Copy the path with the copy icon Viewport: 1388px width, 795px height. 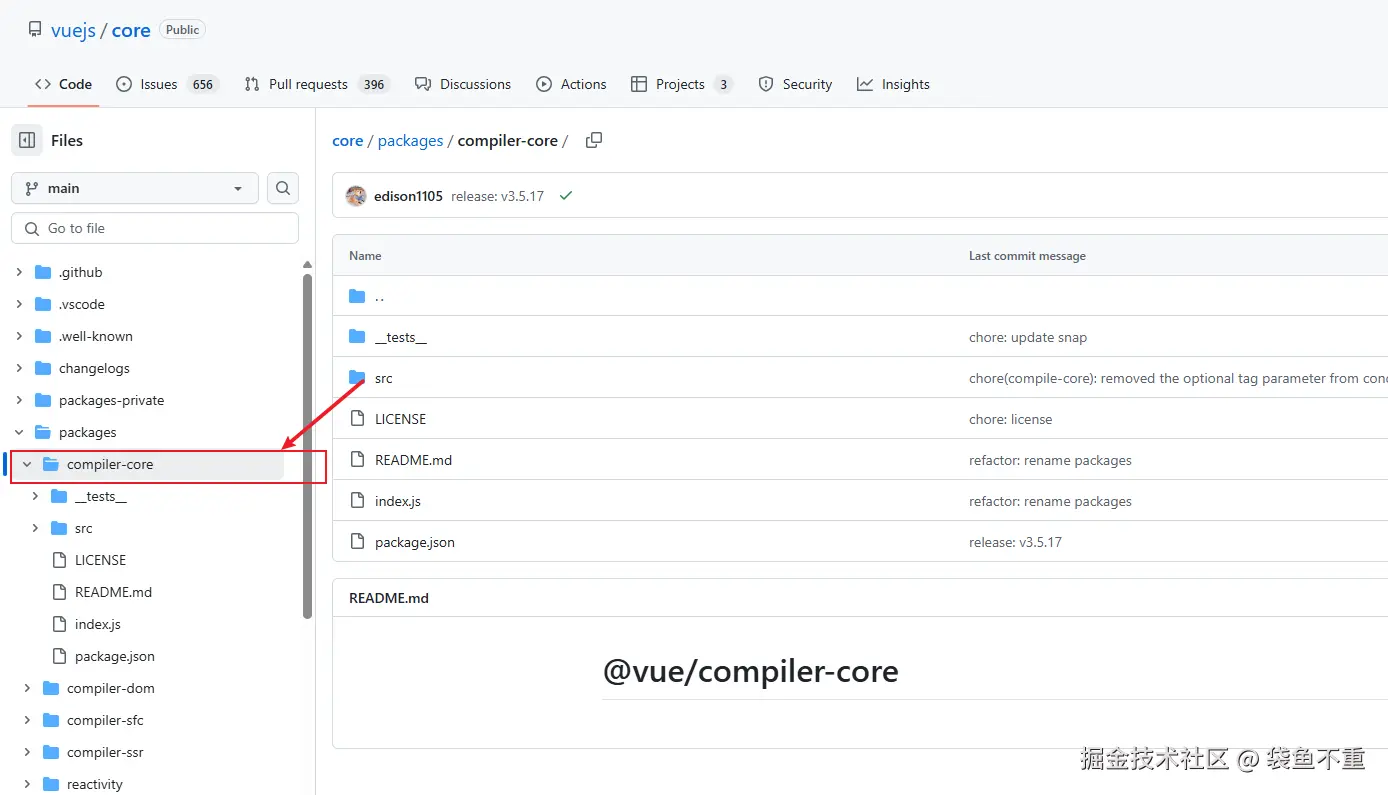coord(594,140)
